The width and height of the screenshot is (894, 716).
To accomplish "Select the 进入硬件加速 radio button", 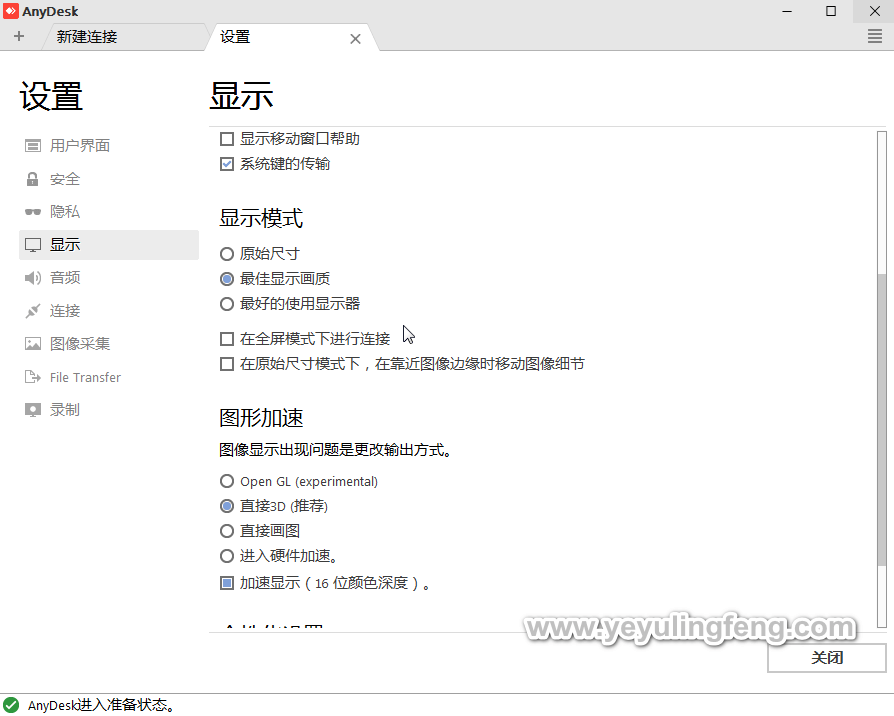I will click(227, 556).
